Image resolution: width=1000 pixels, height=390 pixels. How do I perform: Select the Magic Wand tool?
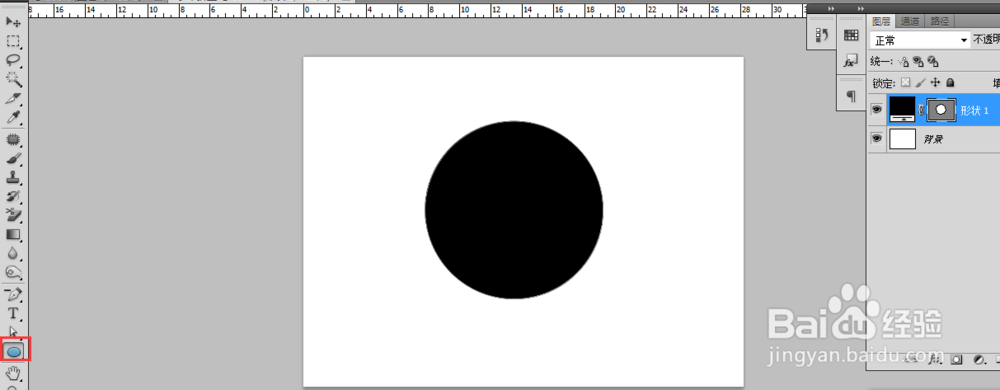click(13, 80)
